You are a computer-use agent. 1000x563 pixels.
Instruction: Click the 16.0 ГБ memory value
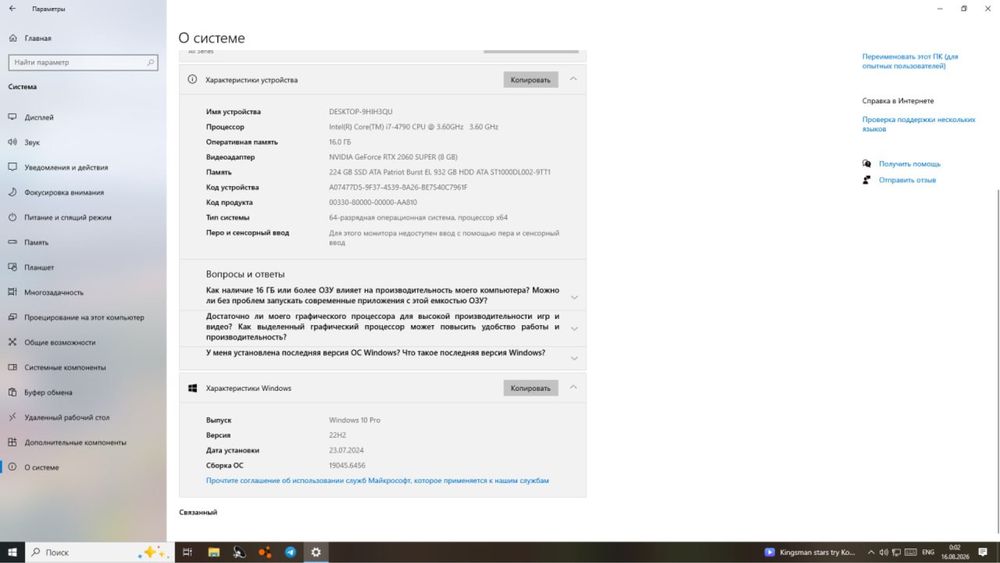click(x=339, y=142)
